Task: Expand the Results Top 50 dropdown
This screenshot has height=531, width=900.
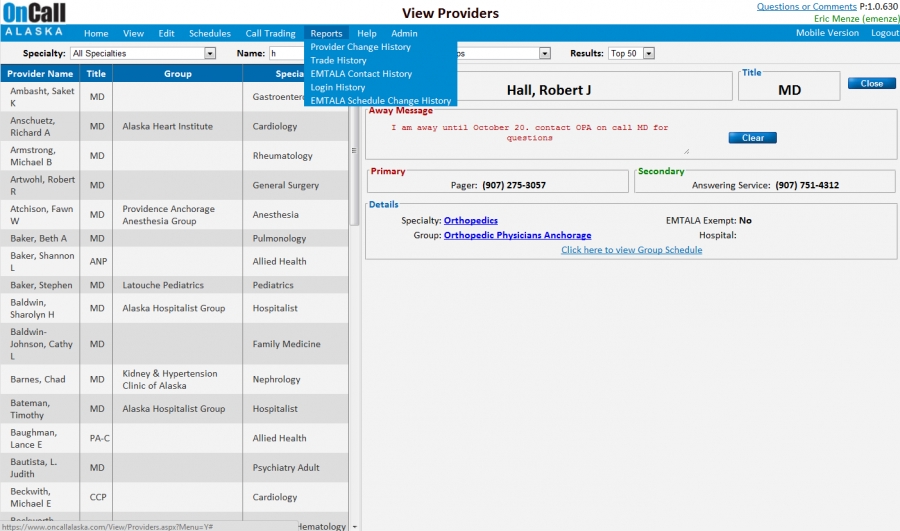Action: pyautogui.click(x=648, y=53)
